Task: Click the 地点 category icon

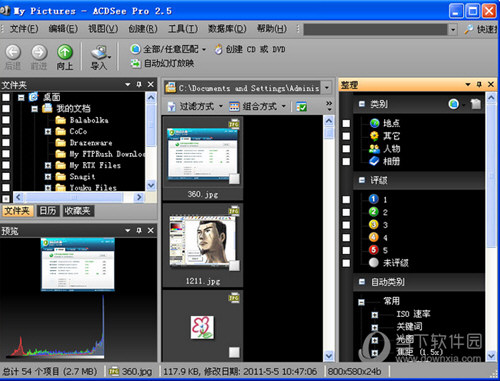Action: point(375,123)
